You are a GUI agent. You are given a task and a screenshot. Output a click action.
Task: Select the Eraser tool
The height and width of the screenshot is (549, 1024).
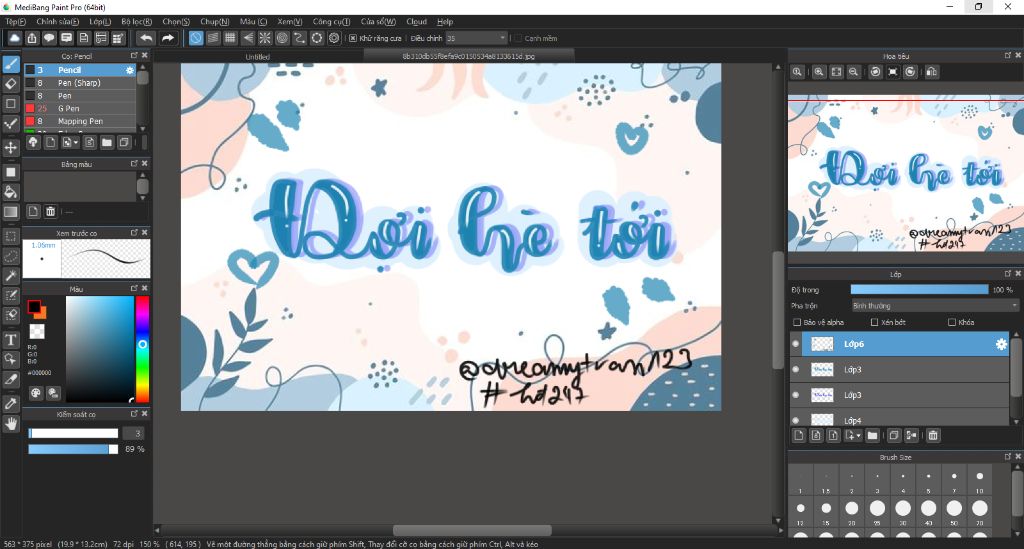pyautogui.click(x=10, y=84)
